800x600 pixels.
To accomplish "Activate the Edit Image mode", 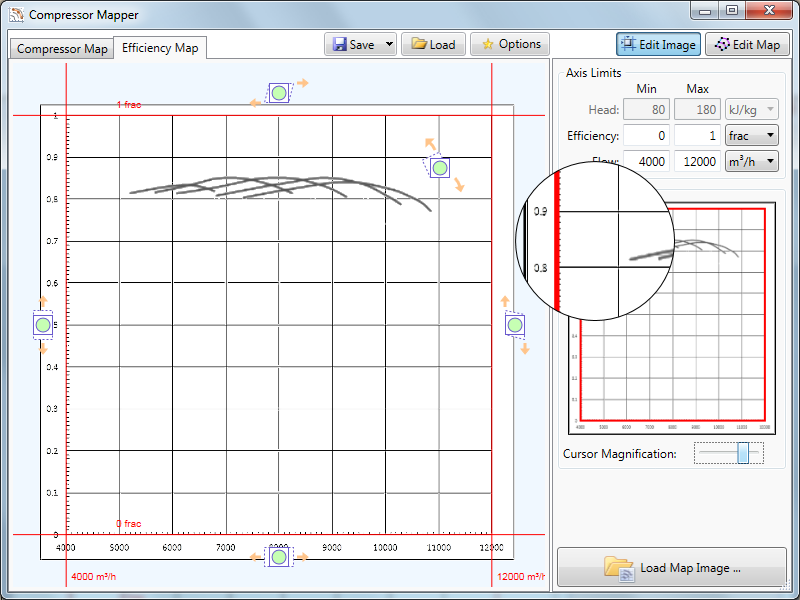I will point(658,44).
